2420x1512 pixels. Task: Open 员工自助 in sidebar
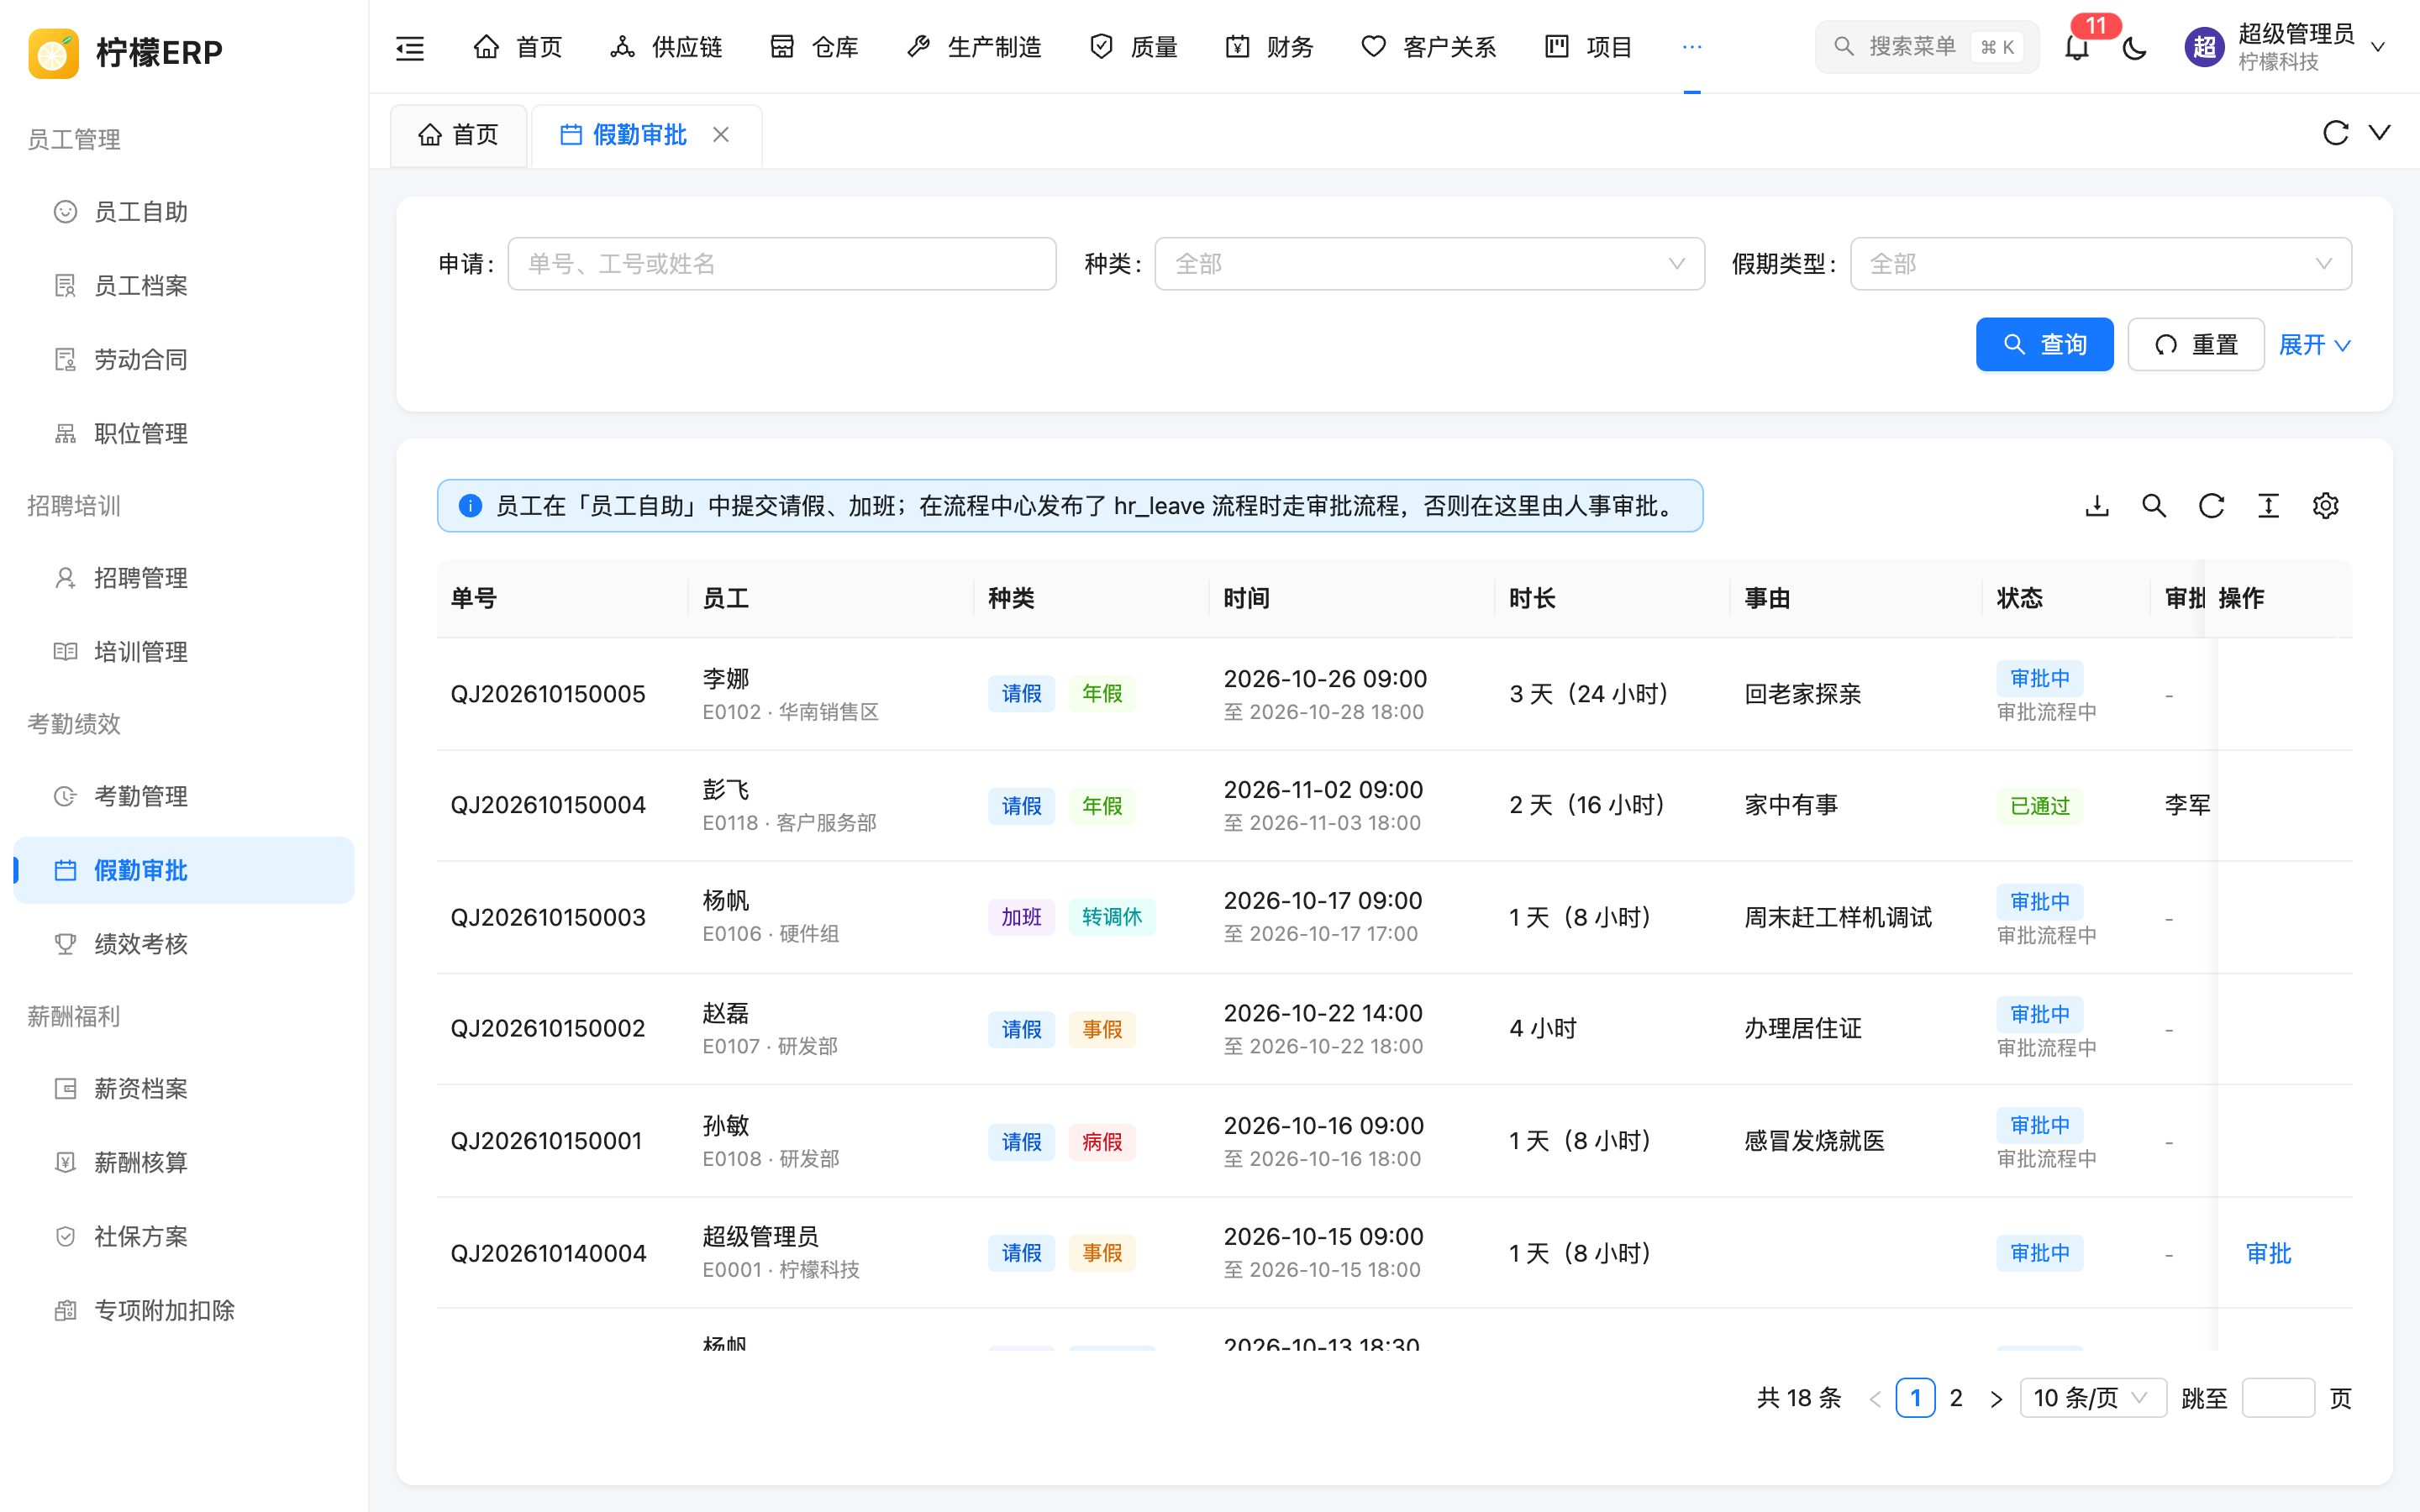(184, 212)
